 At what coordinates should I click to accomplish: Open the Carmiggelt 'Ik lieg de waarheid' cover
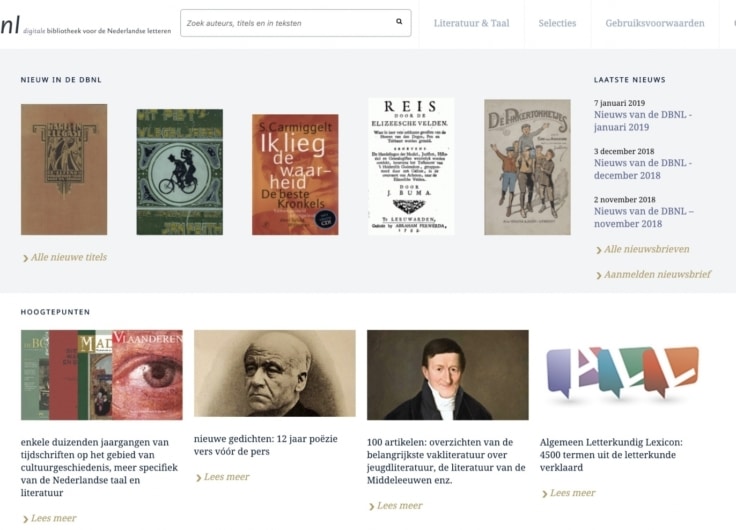pos(295,174)
